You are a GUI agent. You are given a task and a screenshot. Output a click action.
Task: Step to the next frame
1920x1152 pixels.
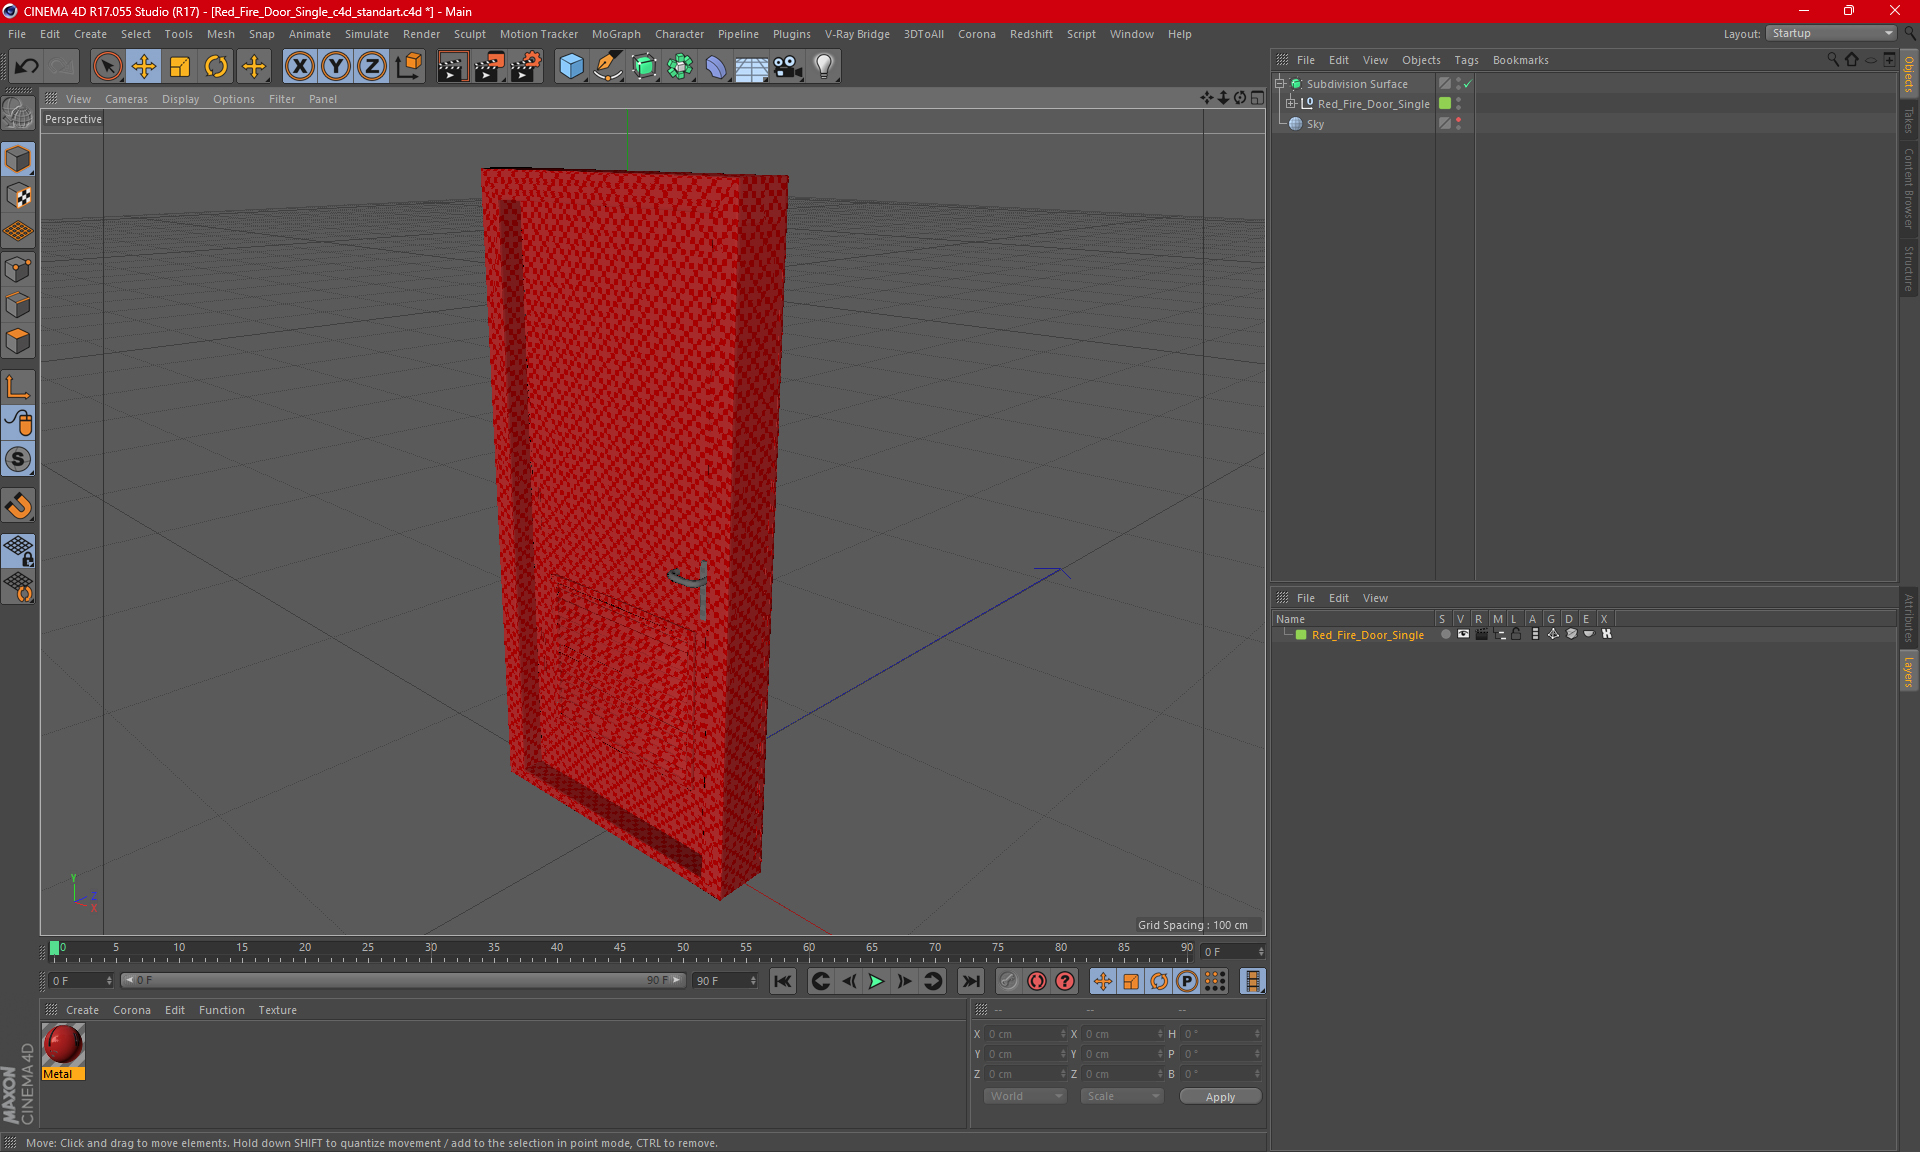[x=904, y=981]
